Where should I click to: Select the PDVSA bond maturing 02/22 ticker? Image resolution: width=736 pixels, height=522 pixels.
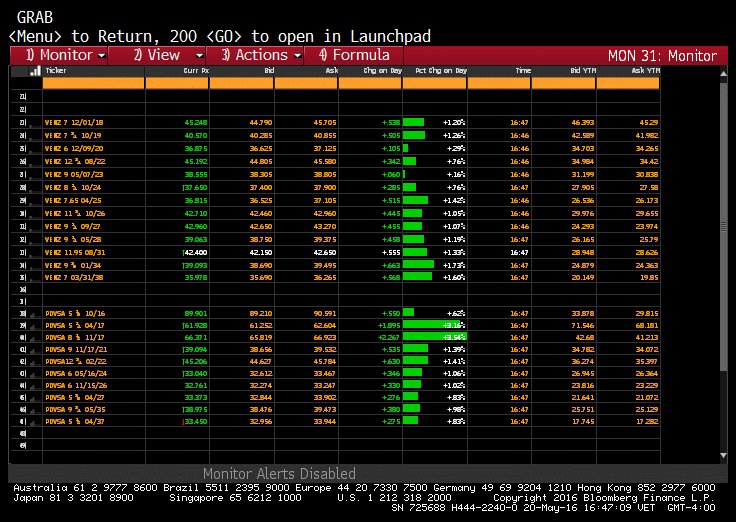76,361
